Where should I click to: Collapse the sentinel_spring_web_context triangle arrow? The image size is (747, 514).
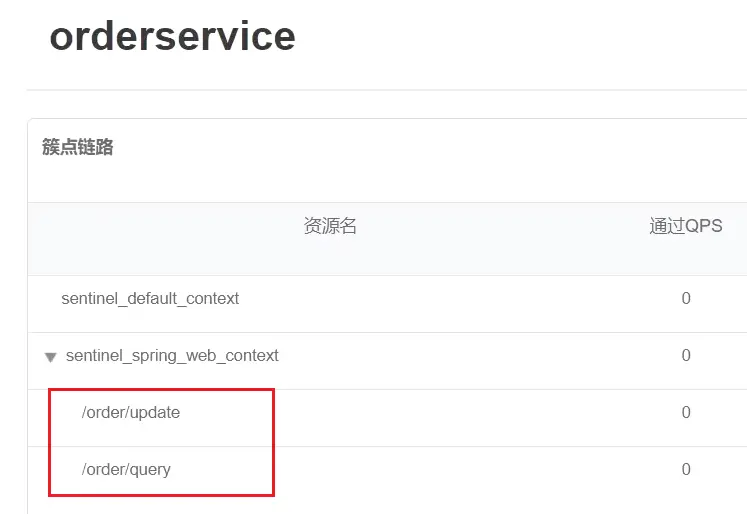tap(50, 357)
